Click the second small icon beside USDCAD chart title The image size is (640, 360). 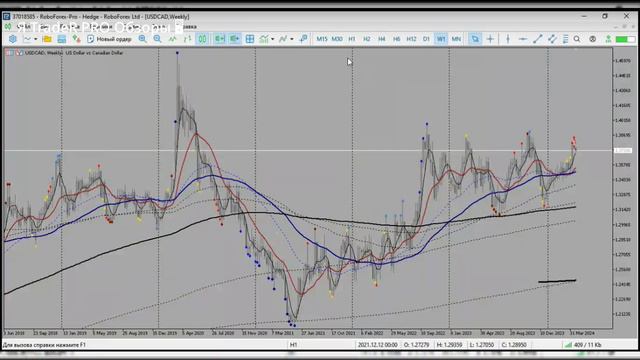pos(19,53)
